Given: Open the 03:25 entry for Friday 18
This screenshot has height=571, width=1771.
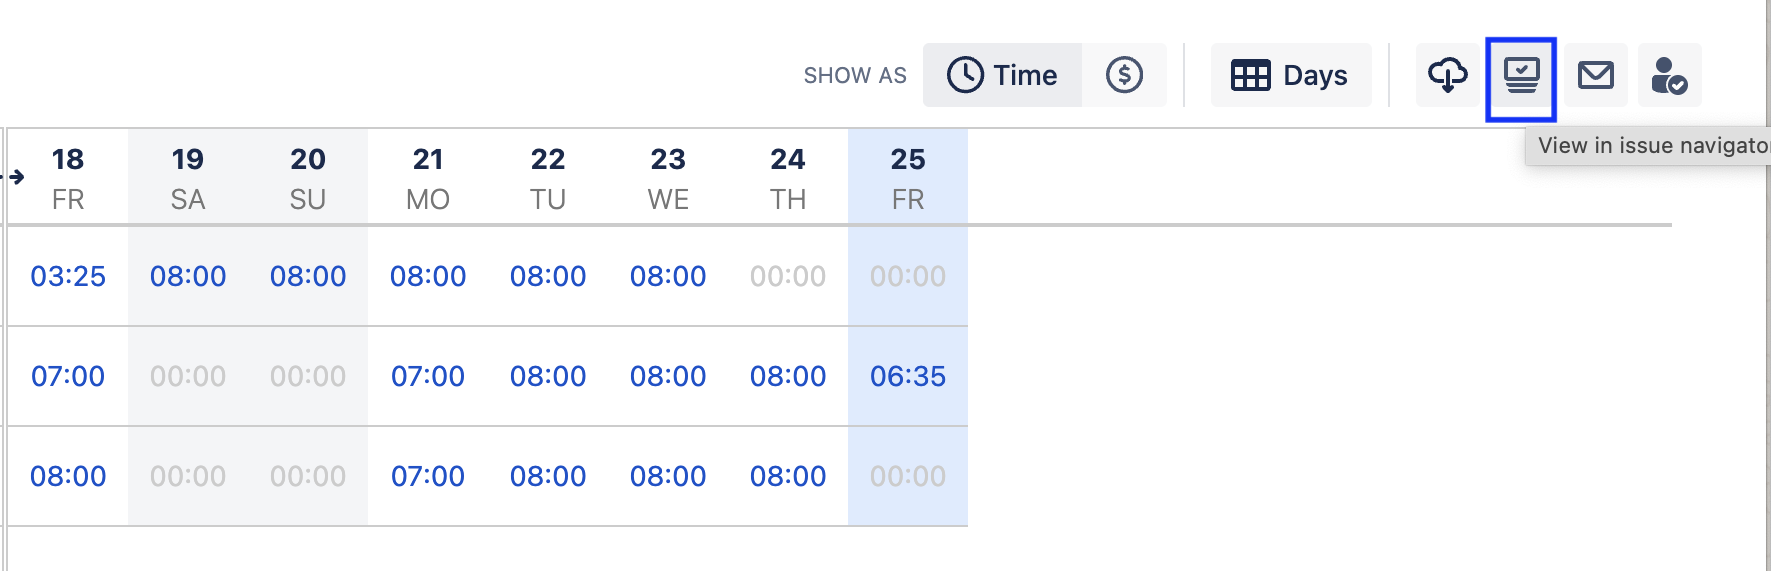Looking at the screenshot, I should click(68, 276).
